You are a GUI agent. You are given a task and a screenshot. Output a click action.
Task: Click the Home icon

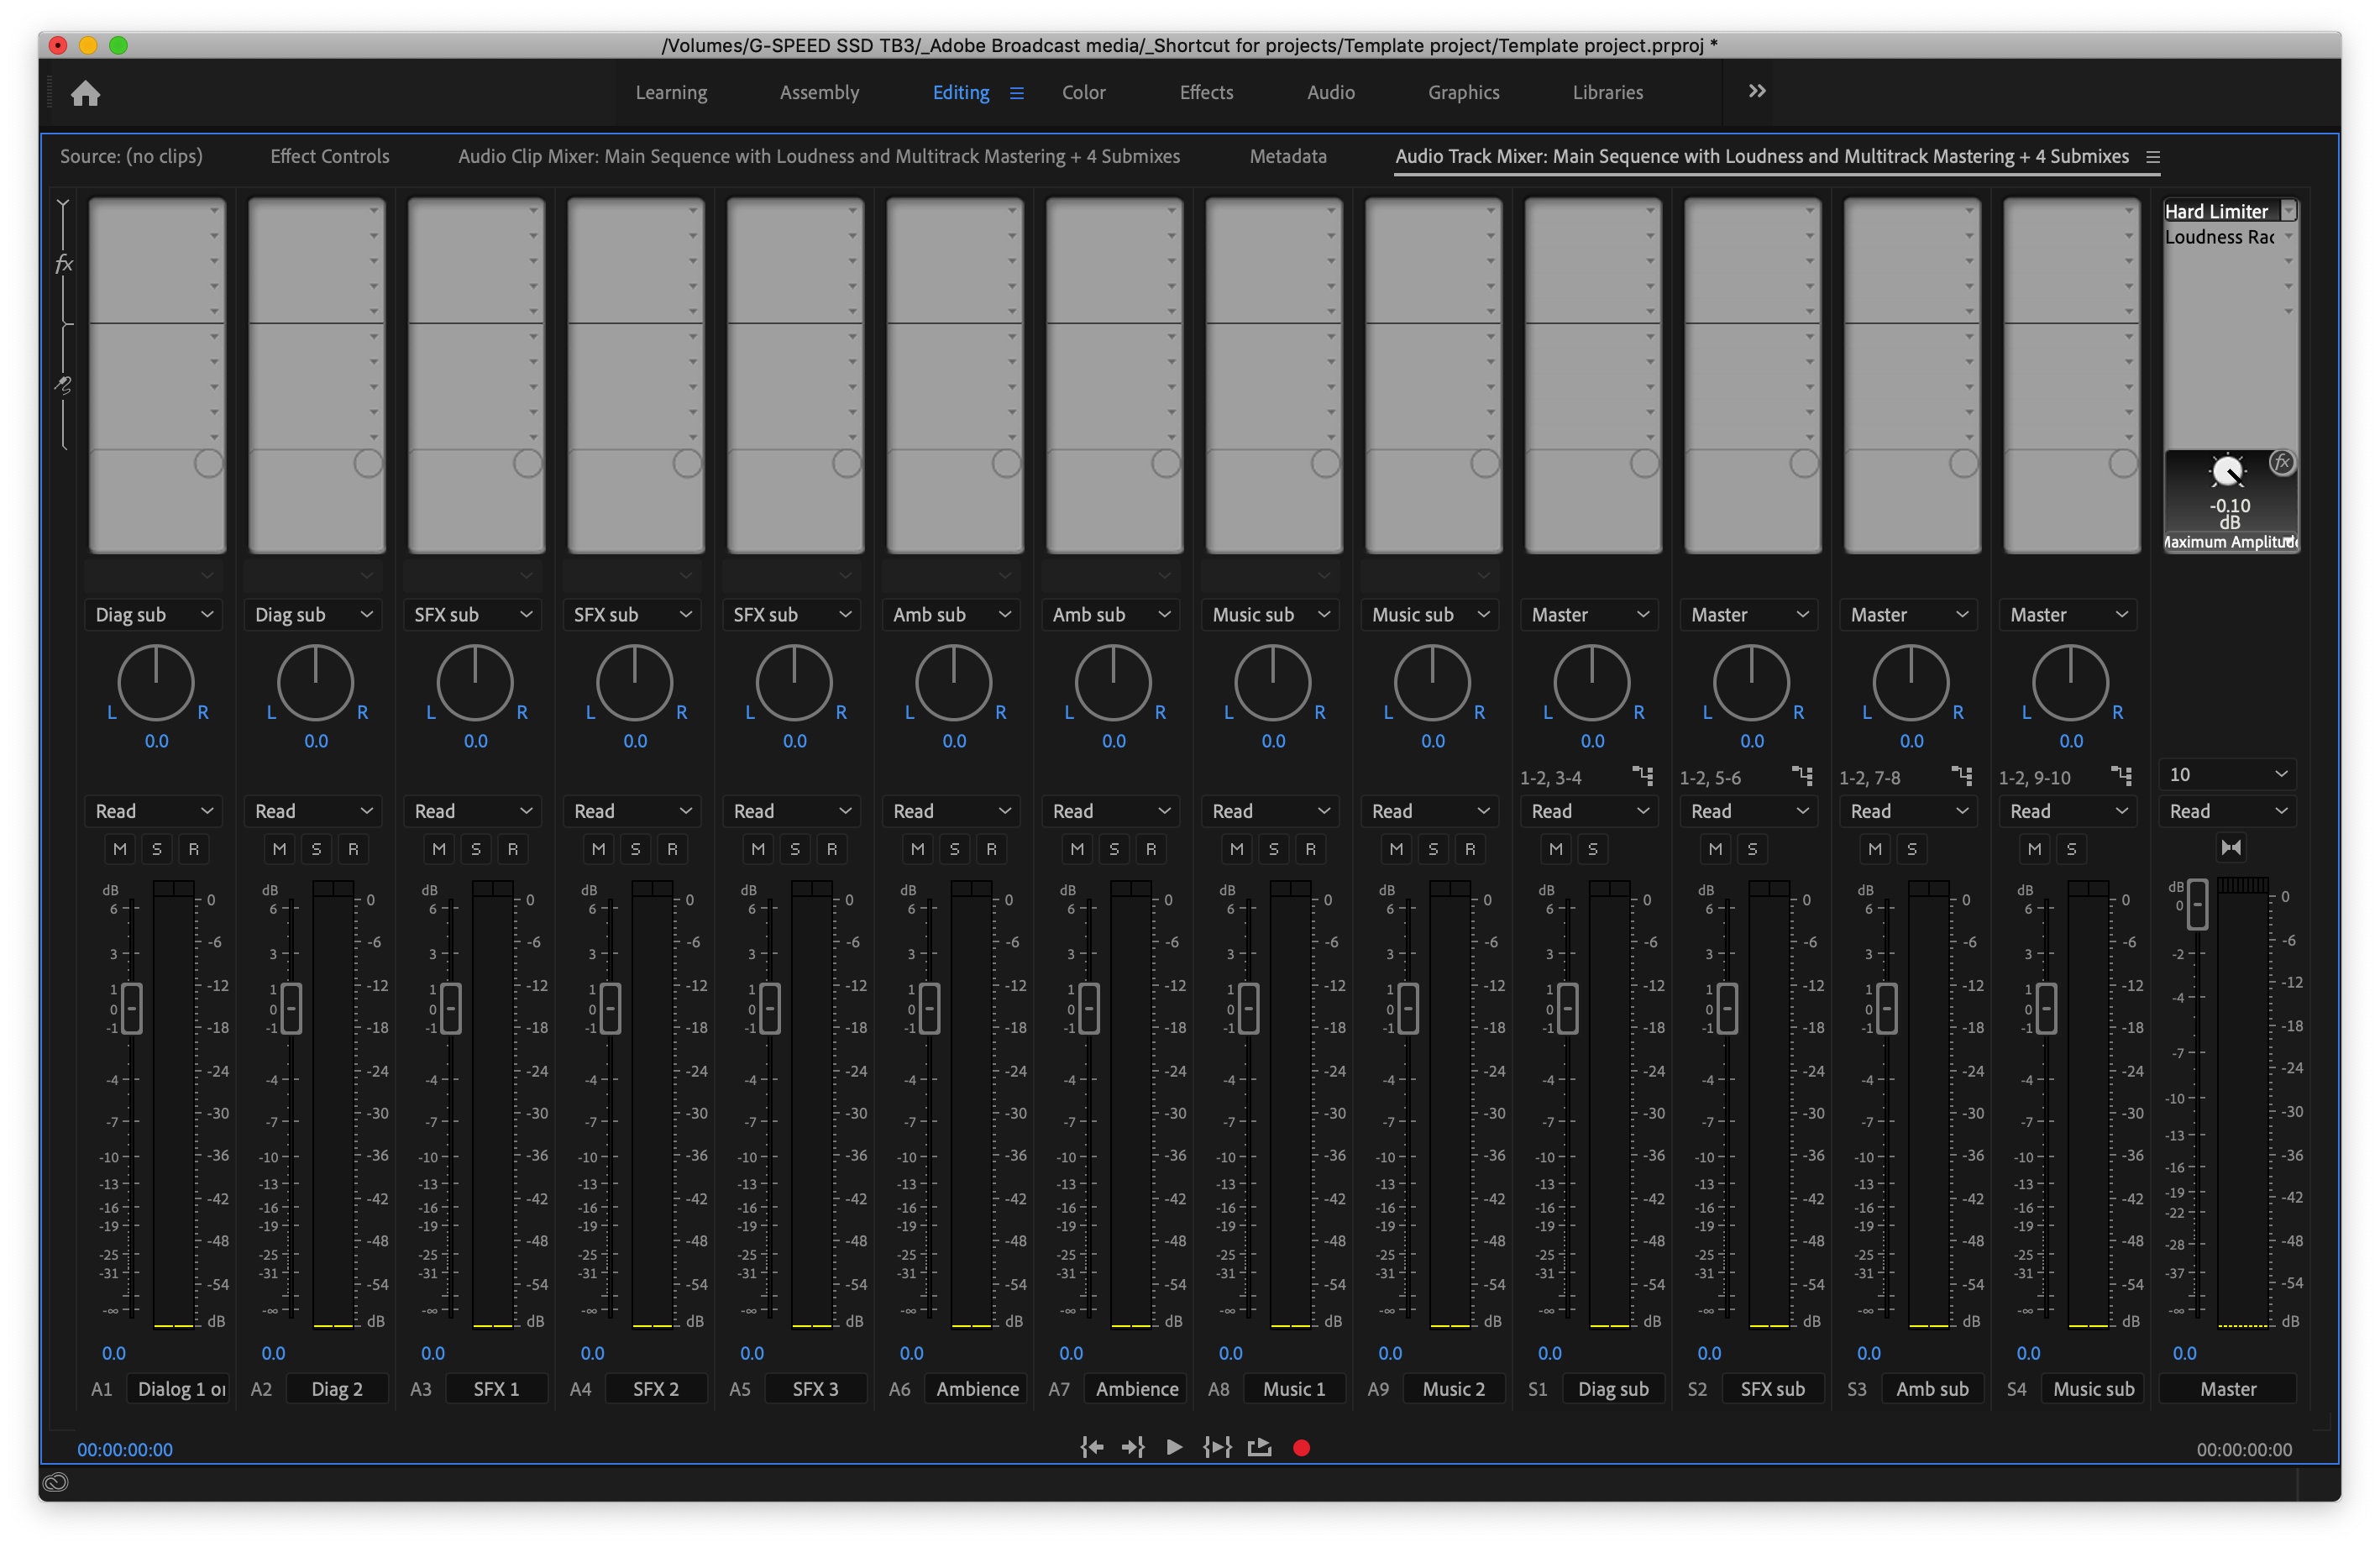pos(86,93)
